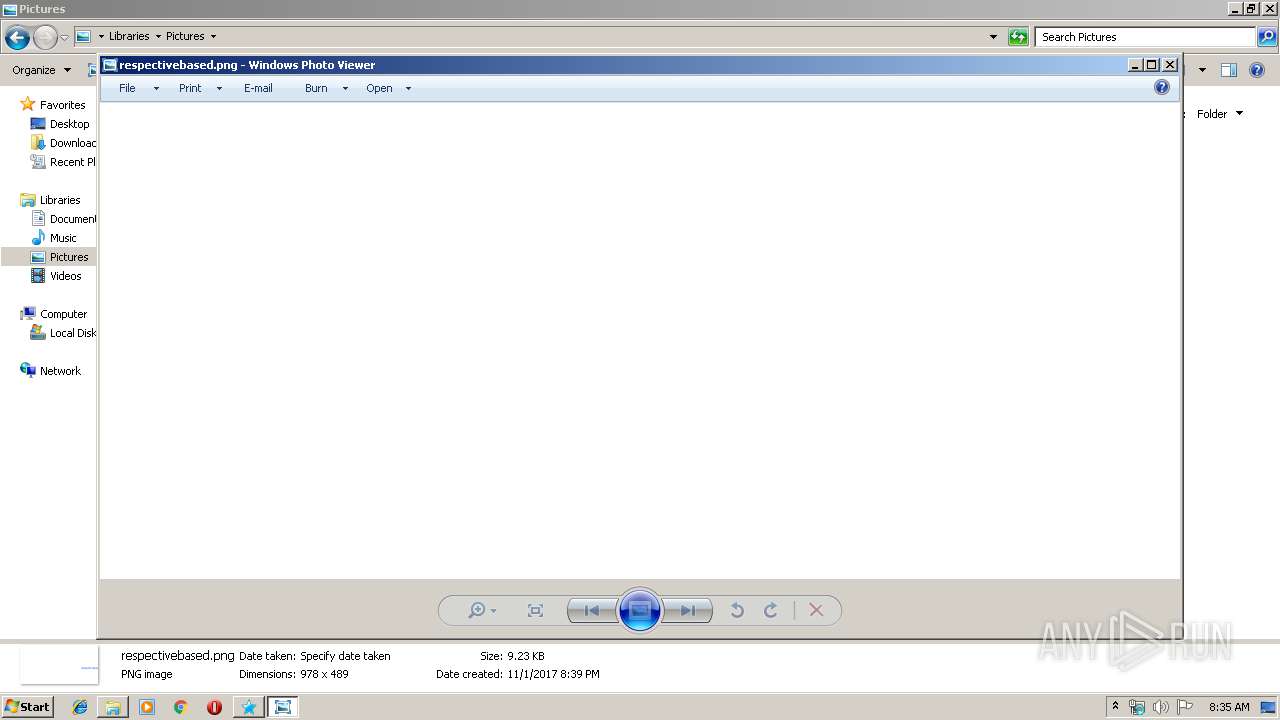The height and width of the screenshot is (720, 1280).
Task: Expand the arrow after Pictures in address bar
Action: click(214, 37)
